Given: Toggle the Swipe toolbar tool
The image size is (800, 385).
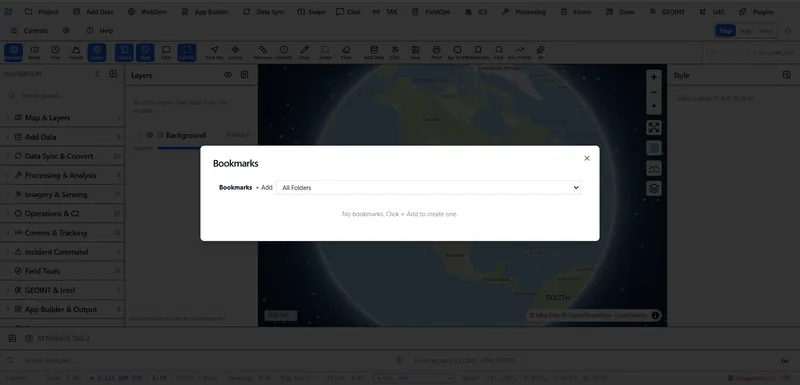Looking at the screenshot, I should pos(35,53).
